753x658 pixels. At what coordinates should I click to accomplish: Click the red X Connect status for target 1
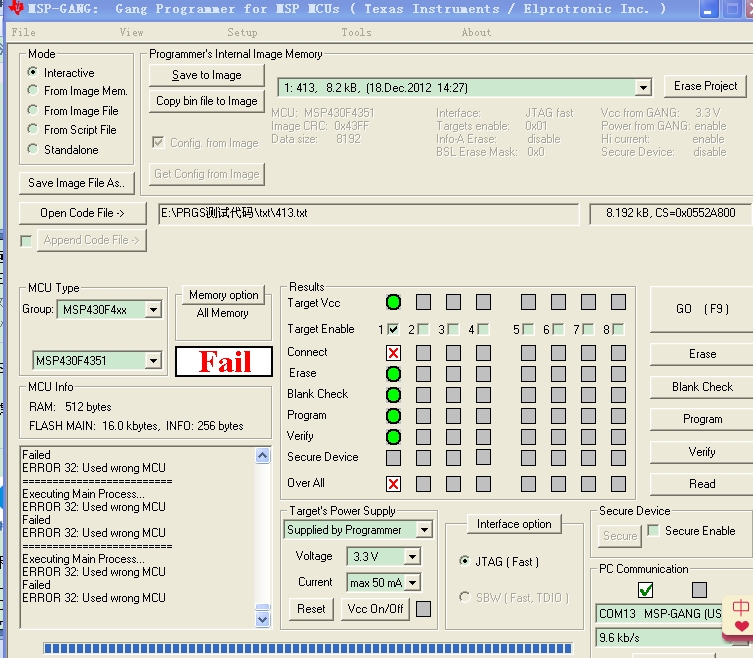tap(393, 353)
